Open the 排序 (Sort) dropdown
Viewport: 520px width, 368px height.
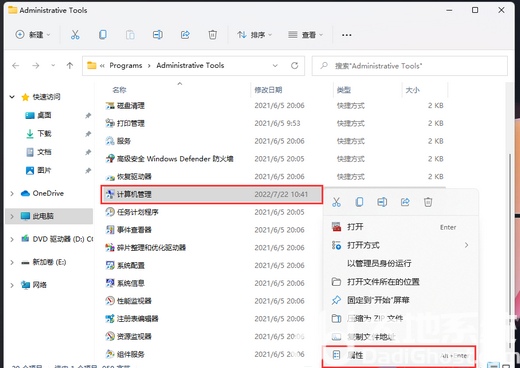point(255,35)
